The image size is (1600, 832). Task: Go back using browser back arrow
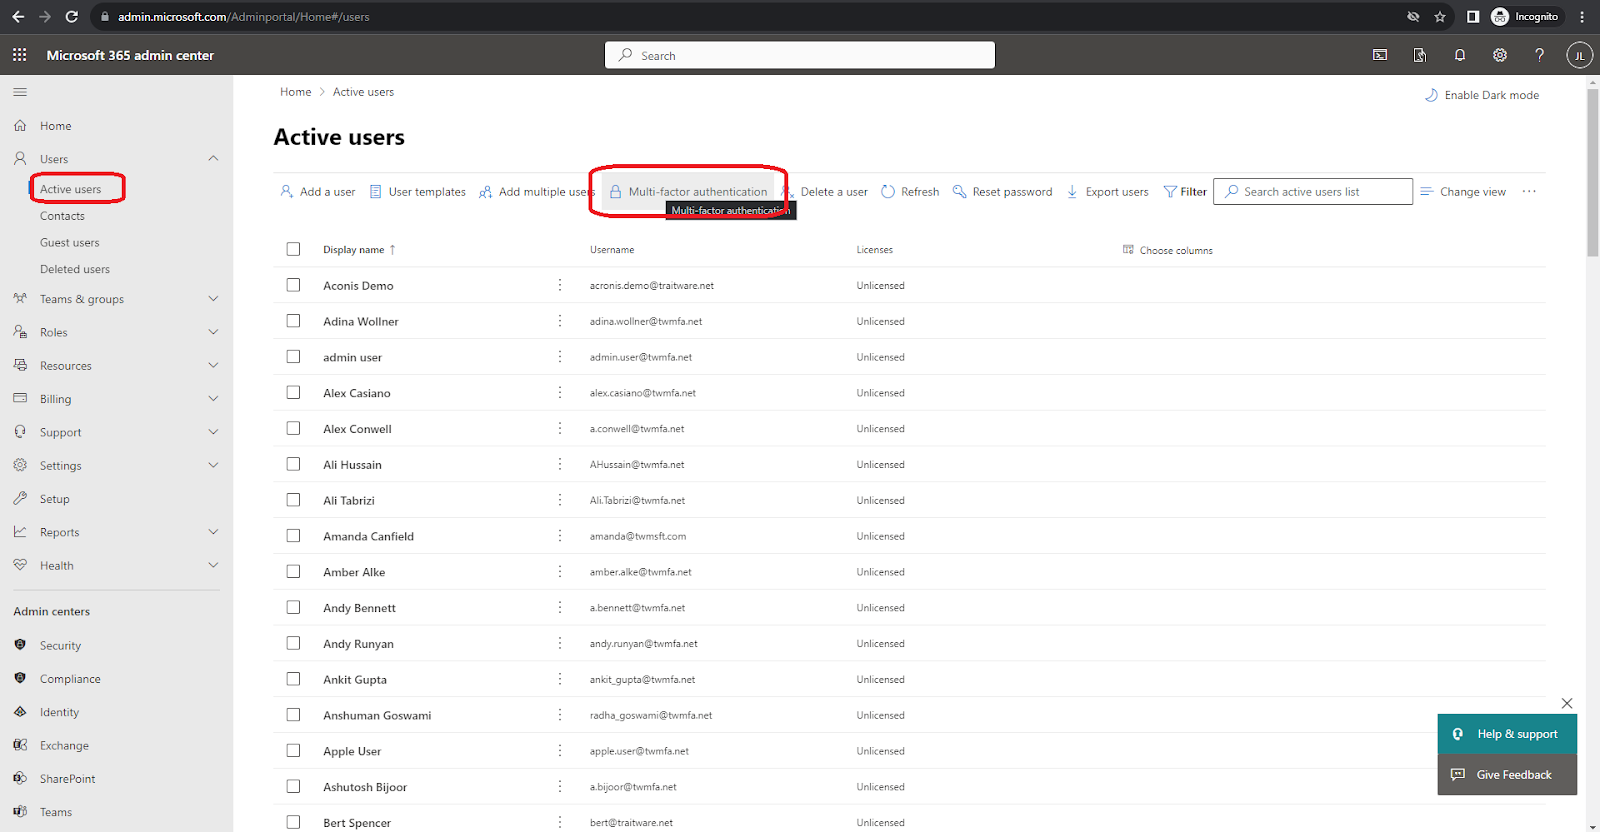coord(18,17)
